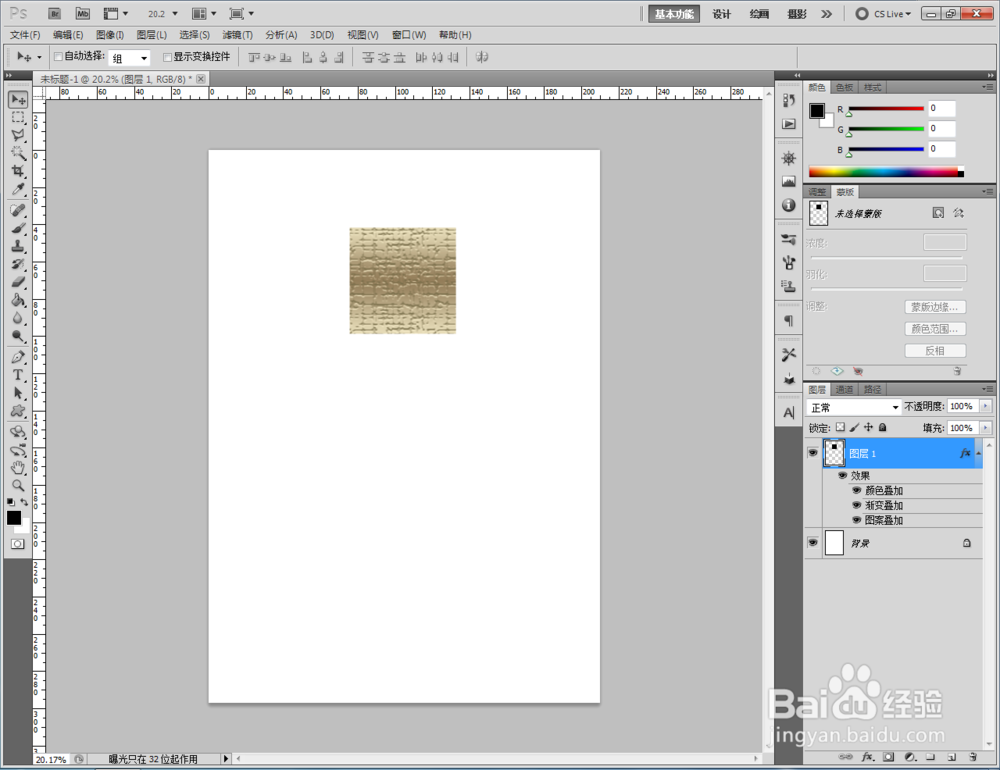The width and height of the screenshot is (1000, 770).
Task: Select the Move tool
Action: 18,100
